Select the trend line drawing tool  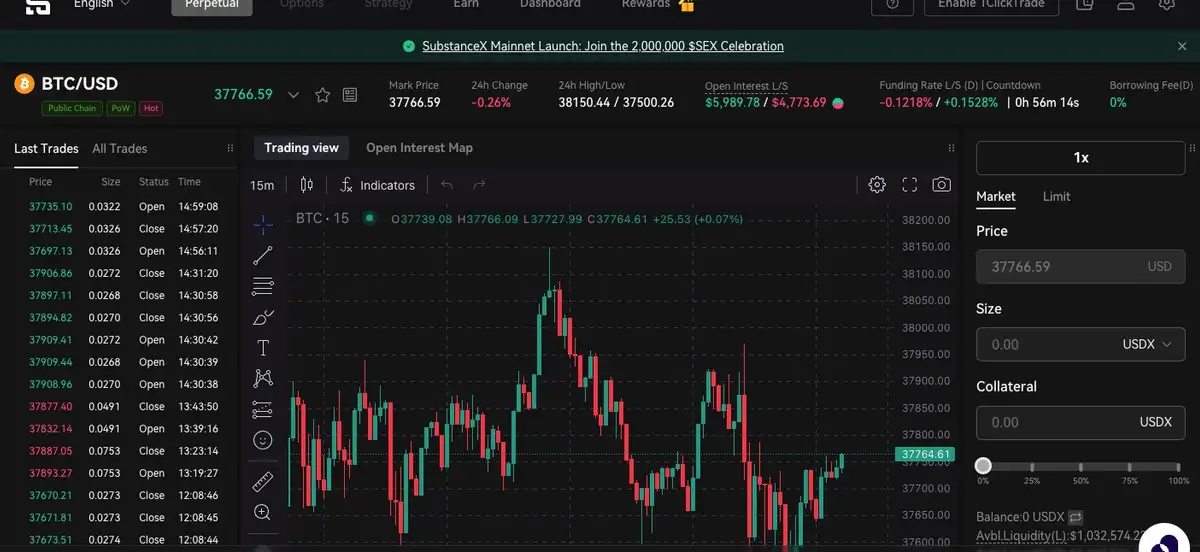tap(263, 255)
